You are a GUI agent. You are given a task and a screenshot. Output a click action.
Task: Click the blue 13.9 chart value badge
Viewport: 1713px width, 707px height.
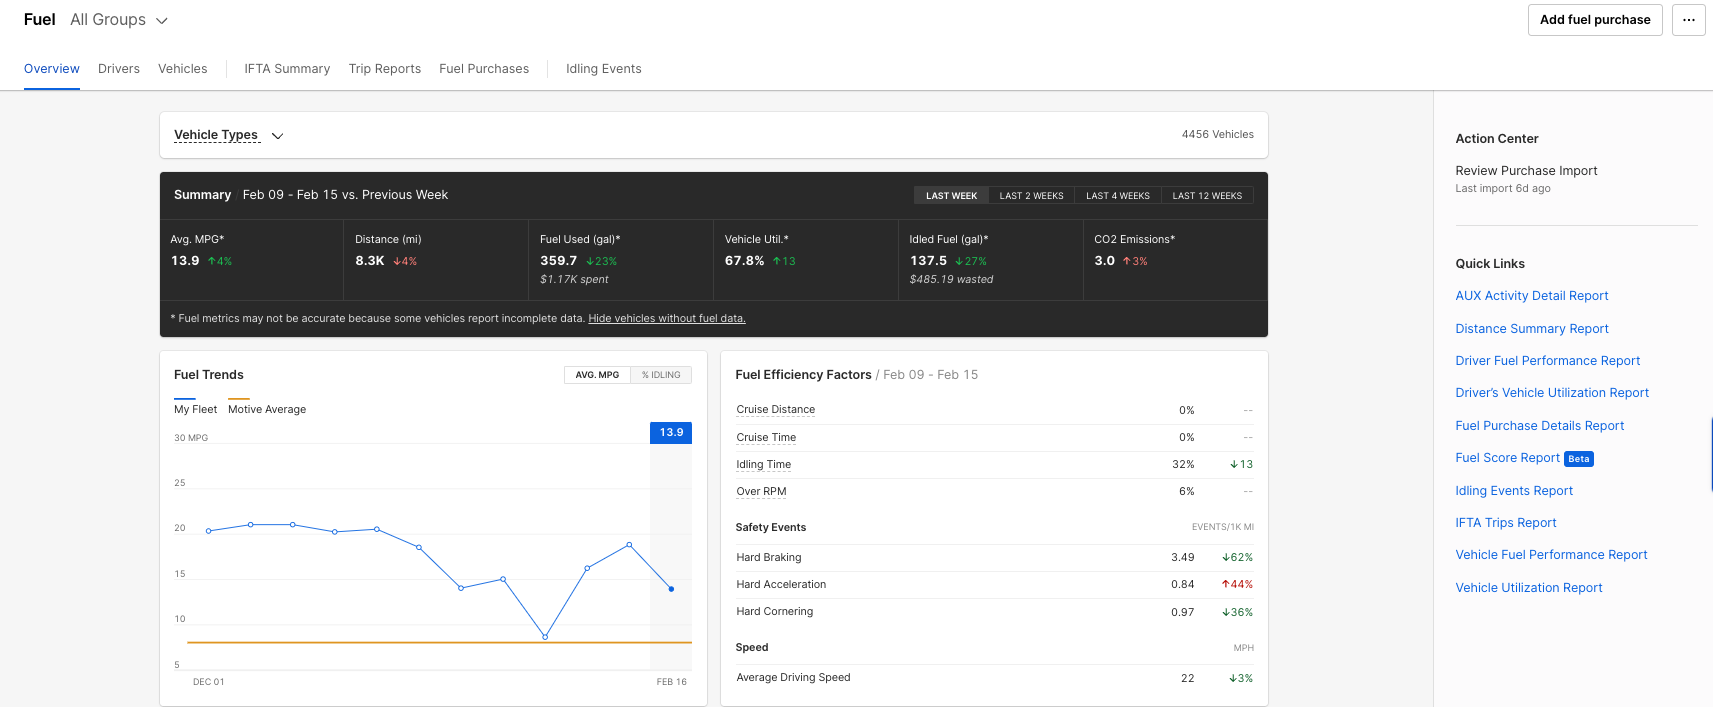pyautogui.click(x=671, y=433)
